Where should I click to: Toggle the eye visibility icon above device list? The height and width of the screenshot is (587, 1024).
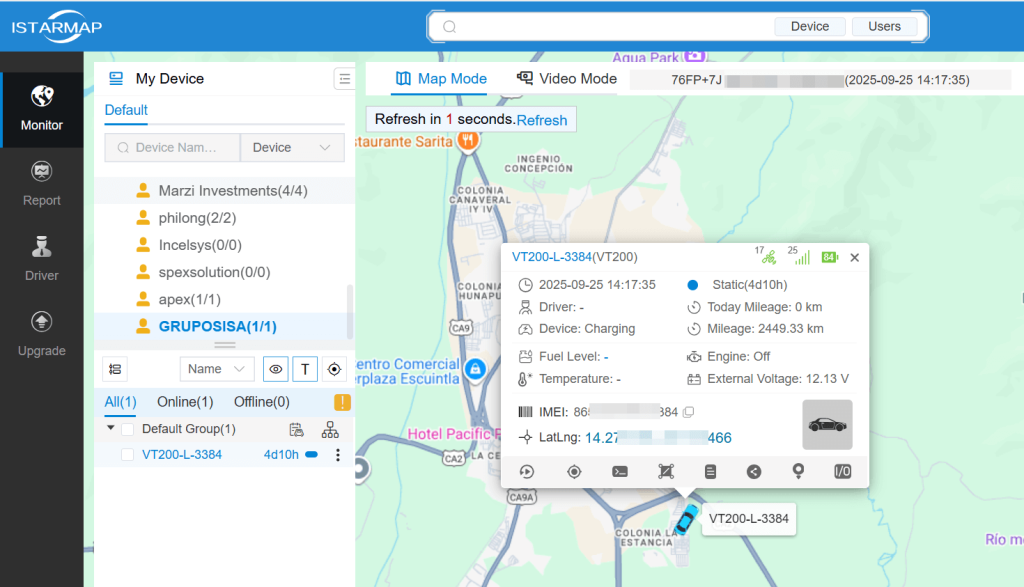click(x=276, y=369)
